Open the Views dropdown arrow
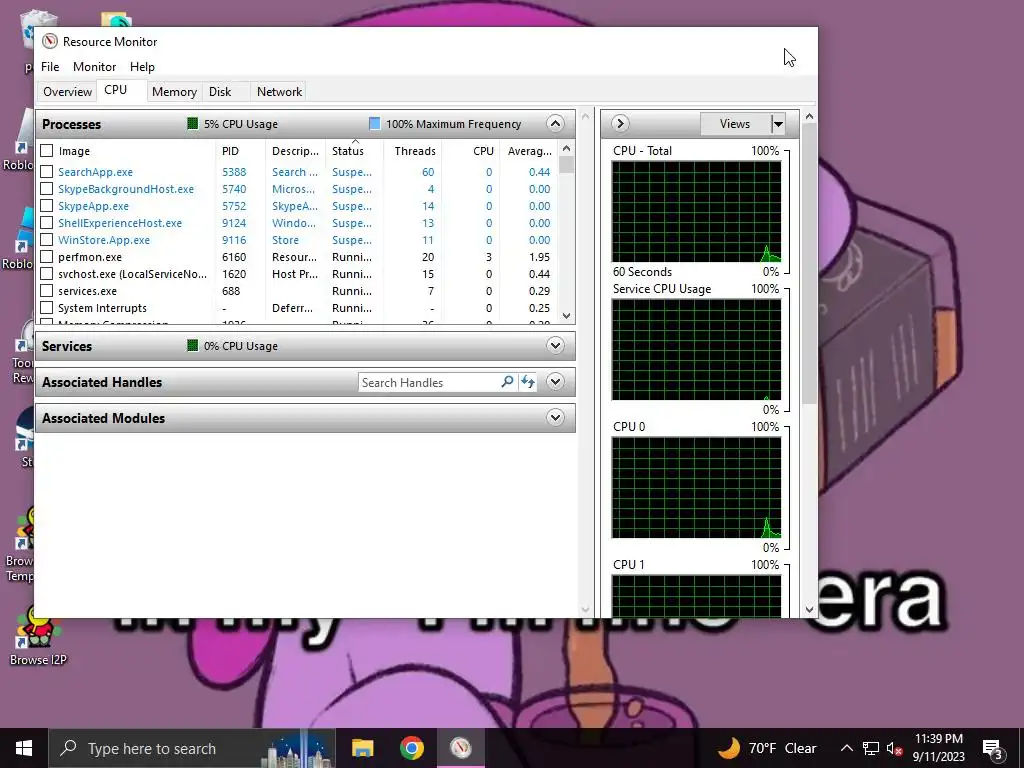The height and width of the screenshot is (768, 1024). pyautogui.click(x=778, y=123)
